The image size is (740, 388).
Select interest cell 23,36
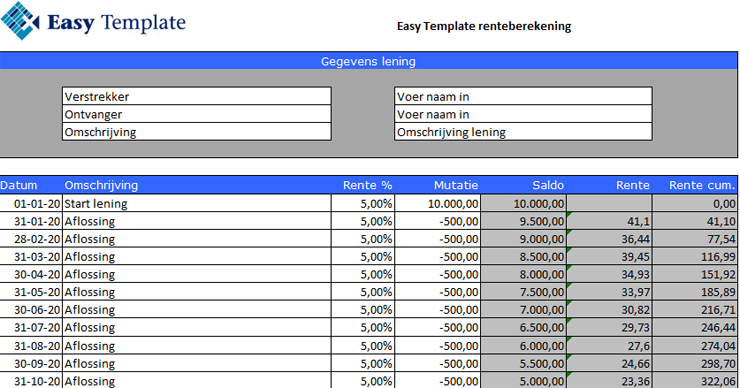click(x=610, y=380)
